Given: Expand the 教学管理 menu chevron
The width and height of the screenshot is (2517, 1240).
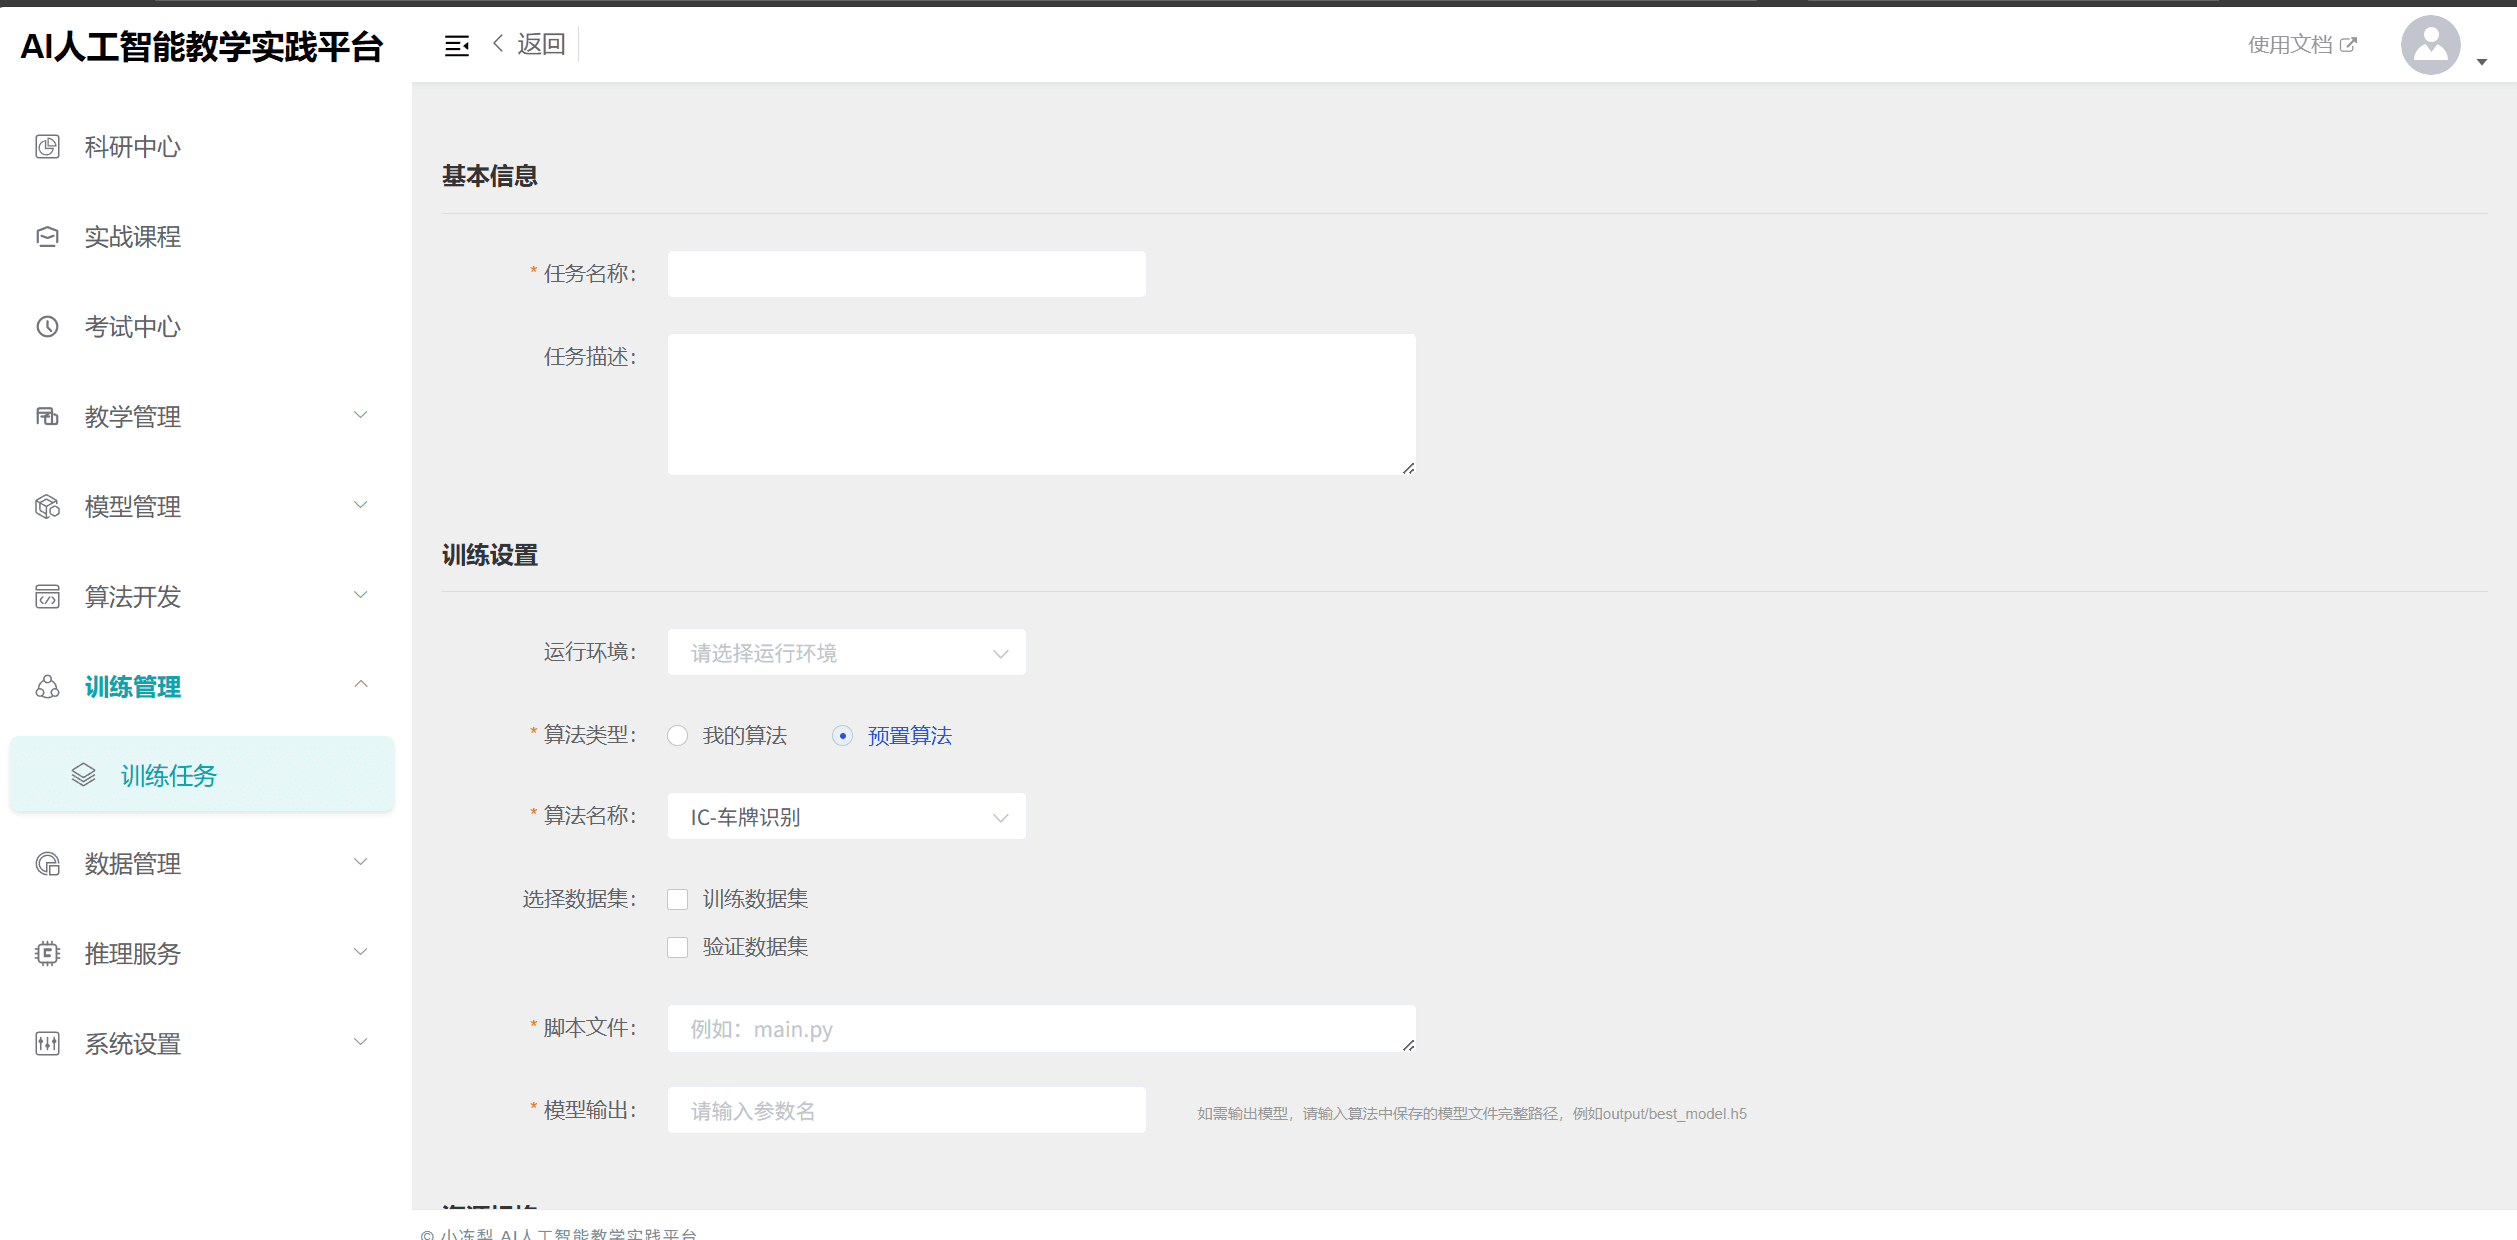Looking at the screenshot, I should tap(361, 415).
